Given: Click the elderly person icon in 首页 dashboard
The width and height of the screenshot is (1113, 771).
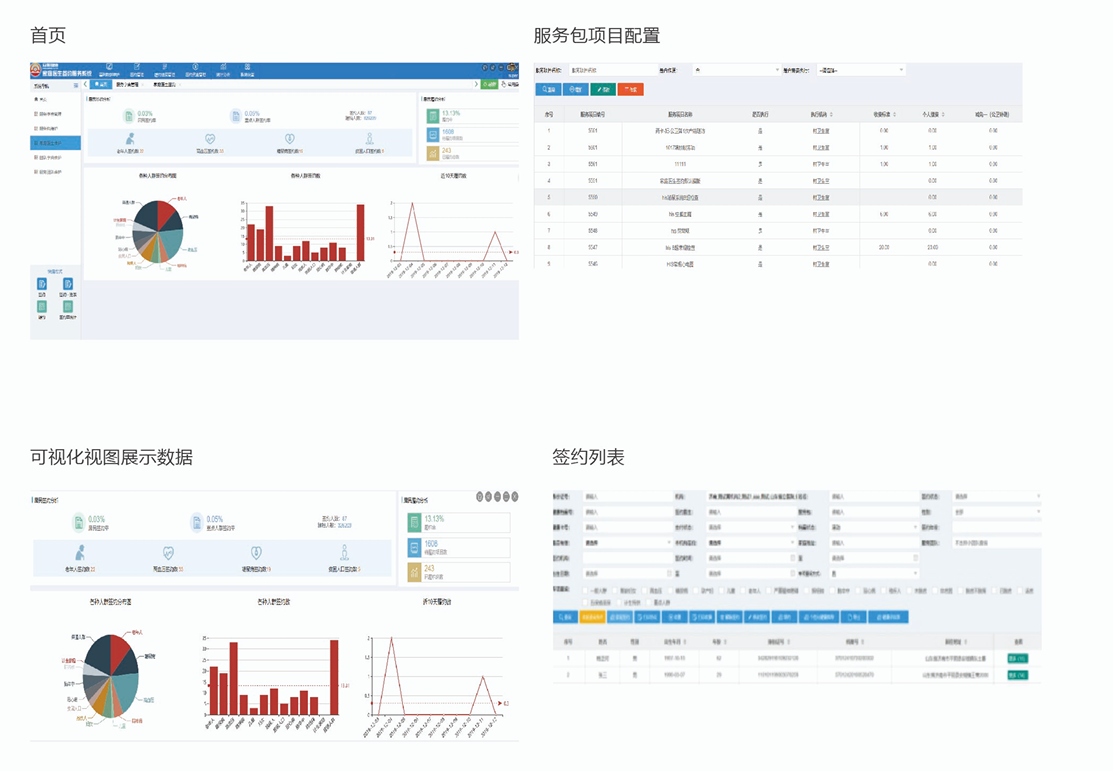Looking at the screenshot, I should [129, 139].
